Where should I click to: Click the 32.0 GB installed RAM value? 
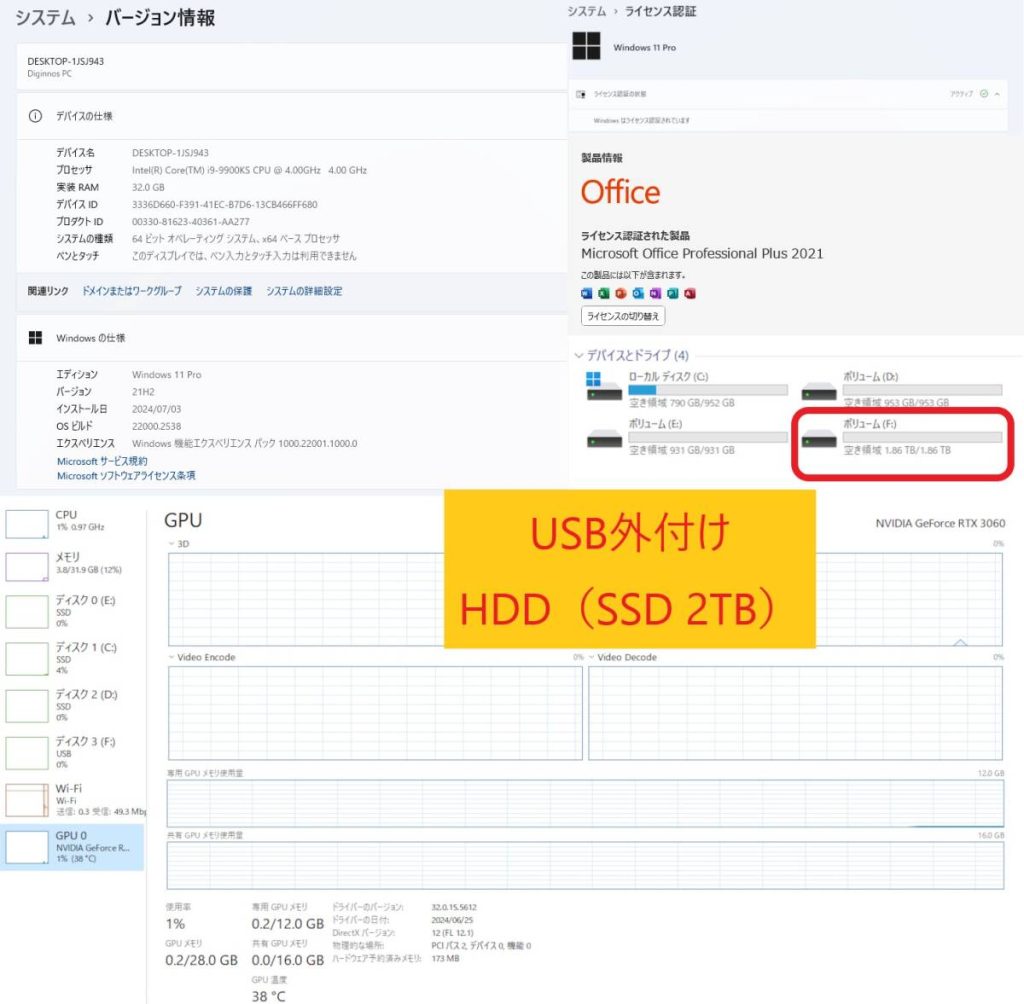(148, 187)
